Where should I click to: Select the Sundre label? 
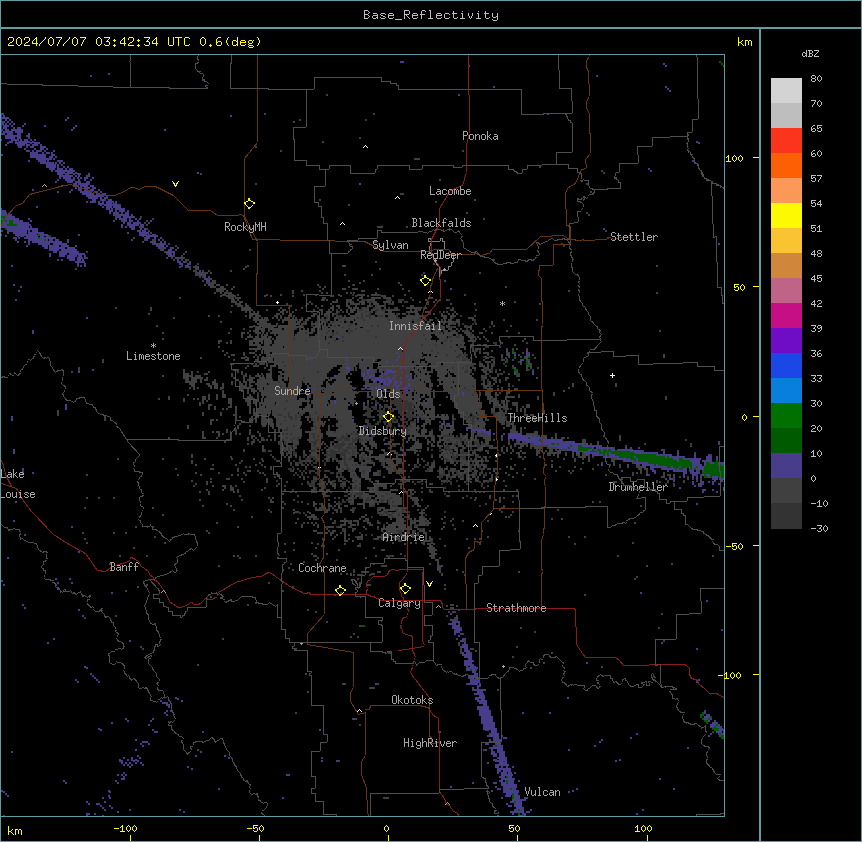click(292, 391)
